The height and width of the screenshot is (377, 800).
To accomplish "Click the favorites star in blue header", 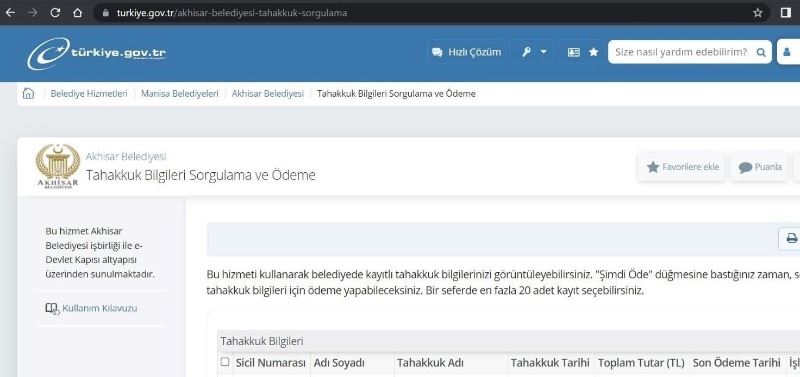I will [593, 52].
